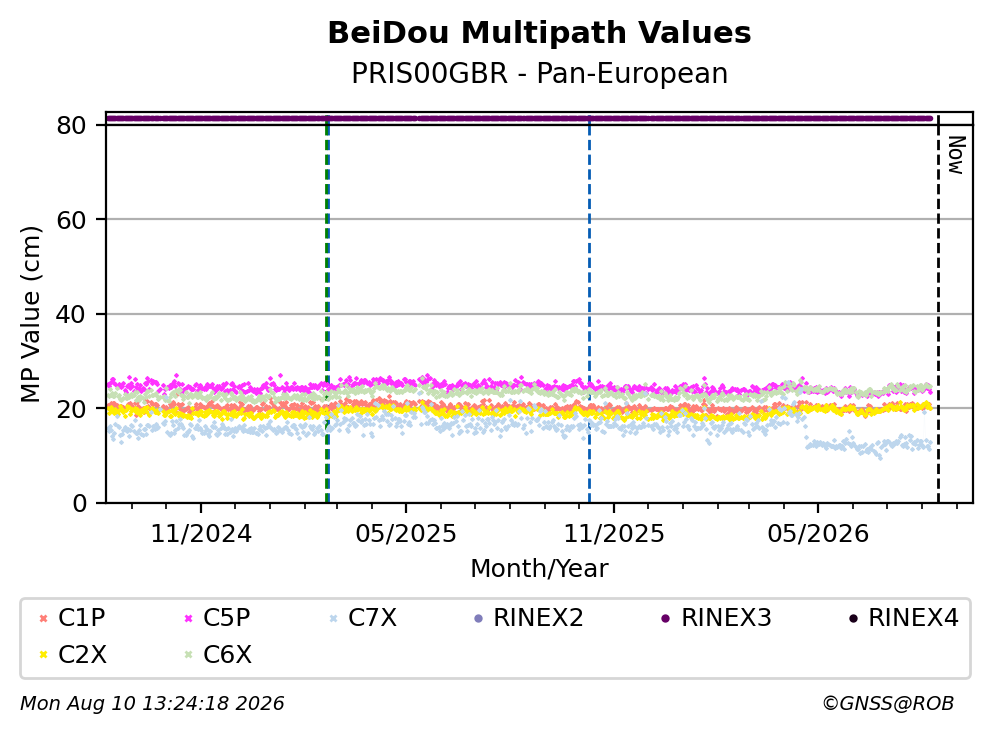This screenshot has height=734, width=993.
Task: Click the RINEX3 purple legend dot
Action: pos(666,618)
